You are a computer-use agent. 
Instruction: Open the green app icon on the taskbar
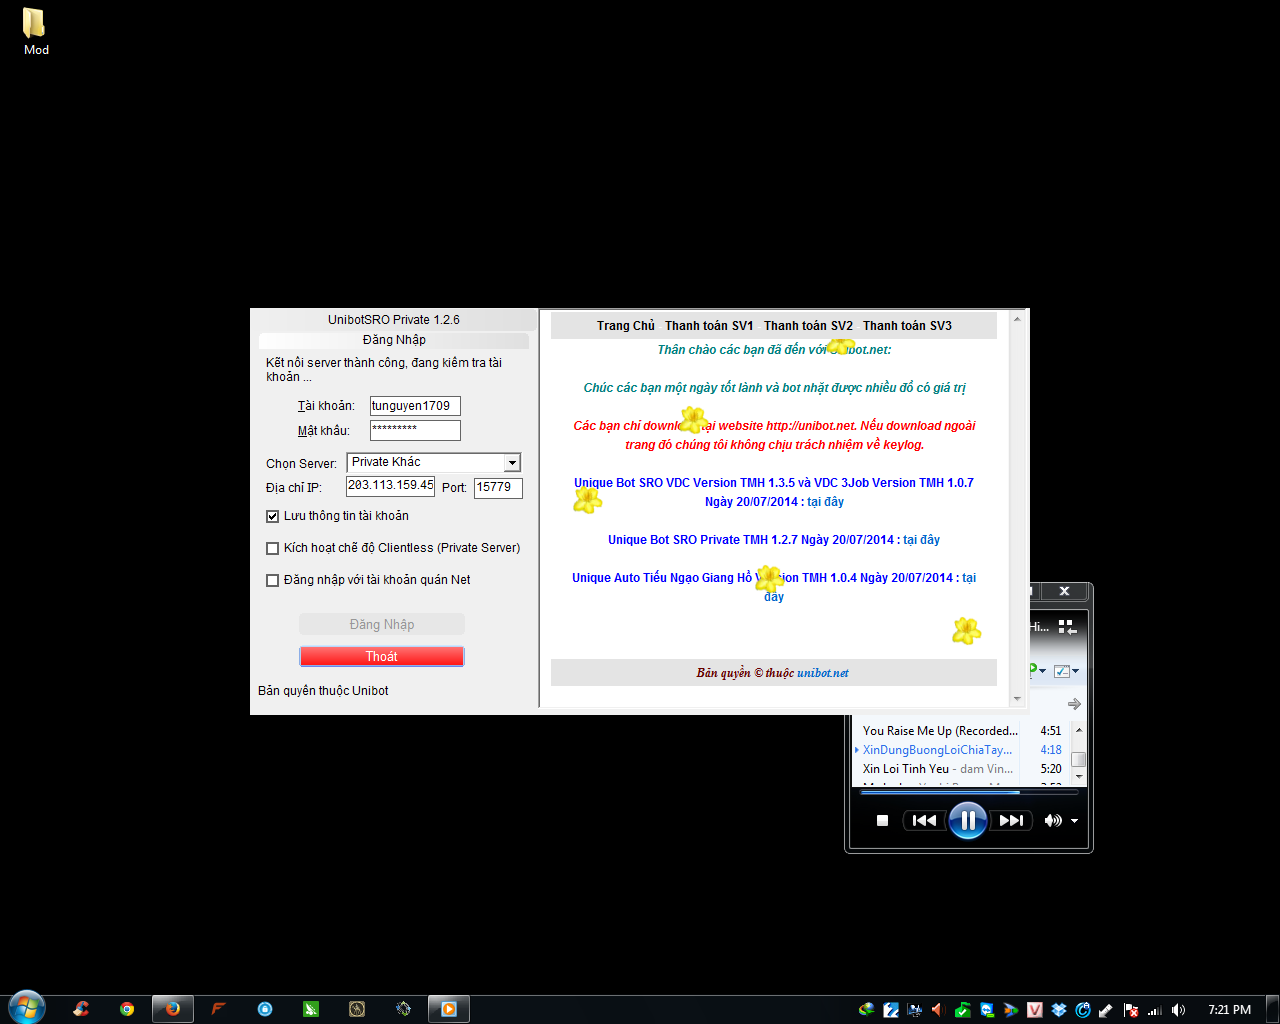pos(311,1009)
